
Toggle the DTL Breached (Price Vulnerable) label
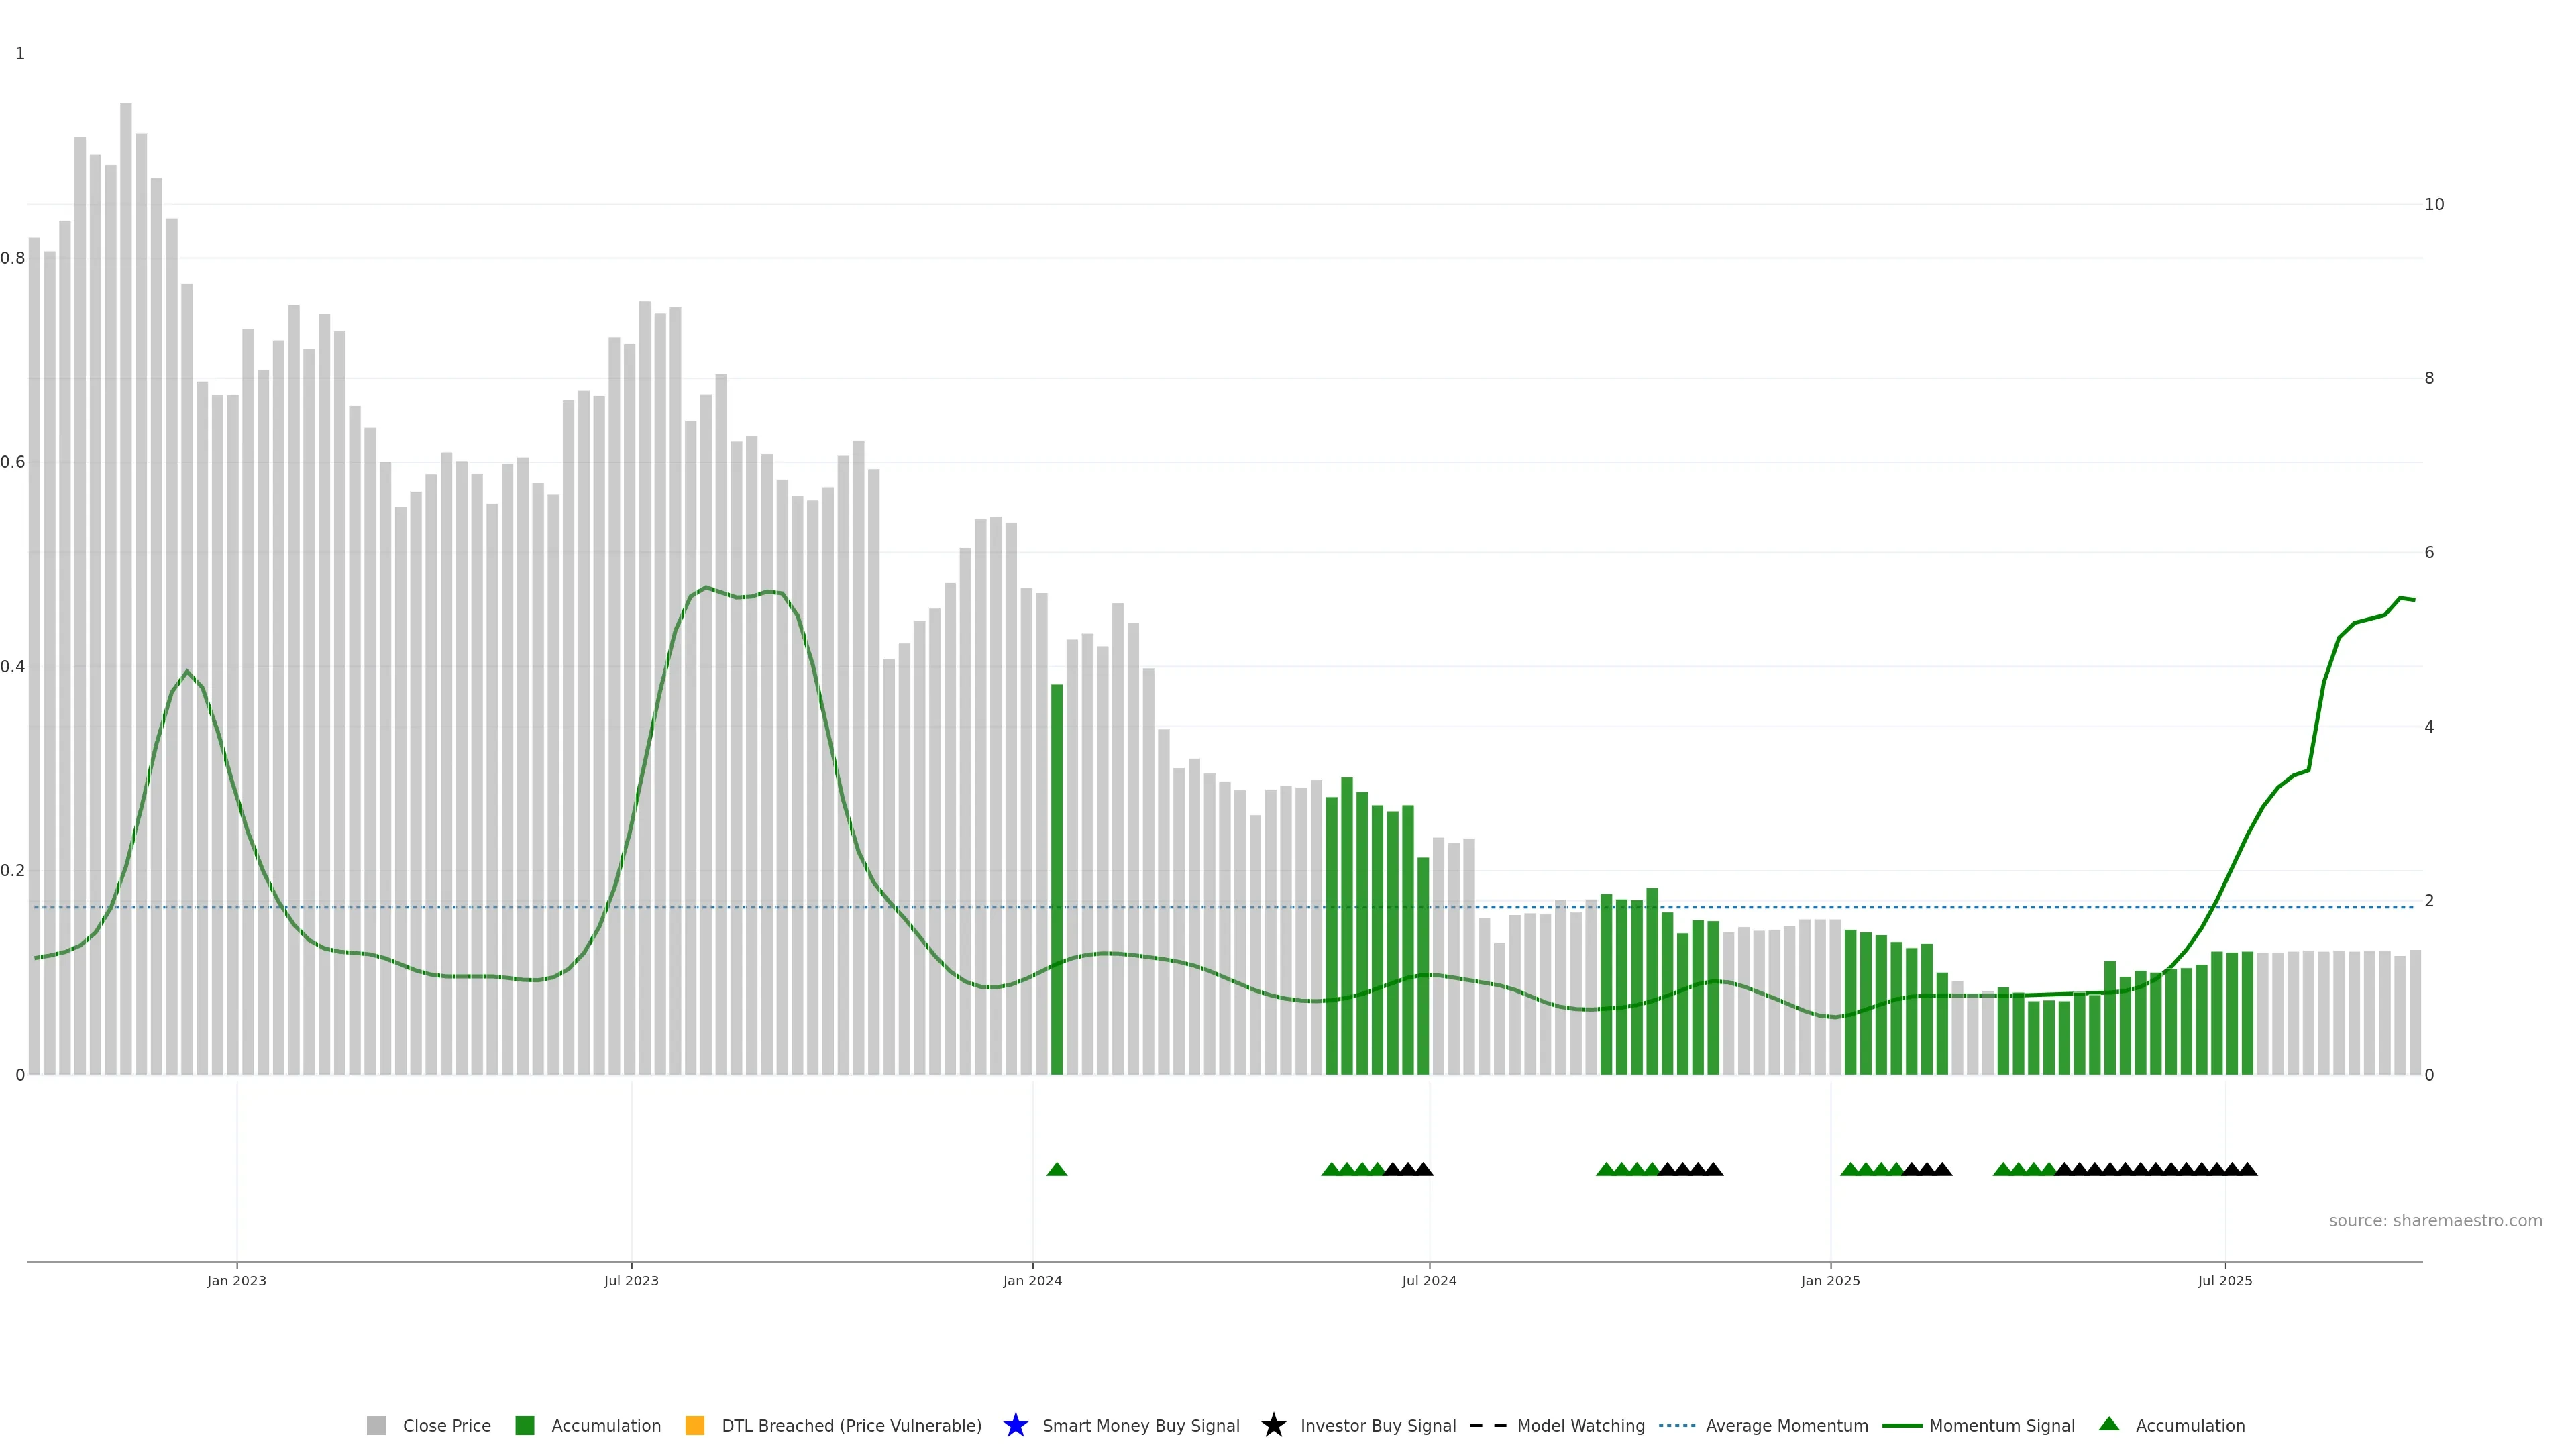(x=851, y=1425)
